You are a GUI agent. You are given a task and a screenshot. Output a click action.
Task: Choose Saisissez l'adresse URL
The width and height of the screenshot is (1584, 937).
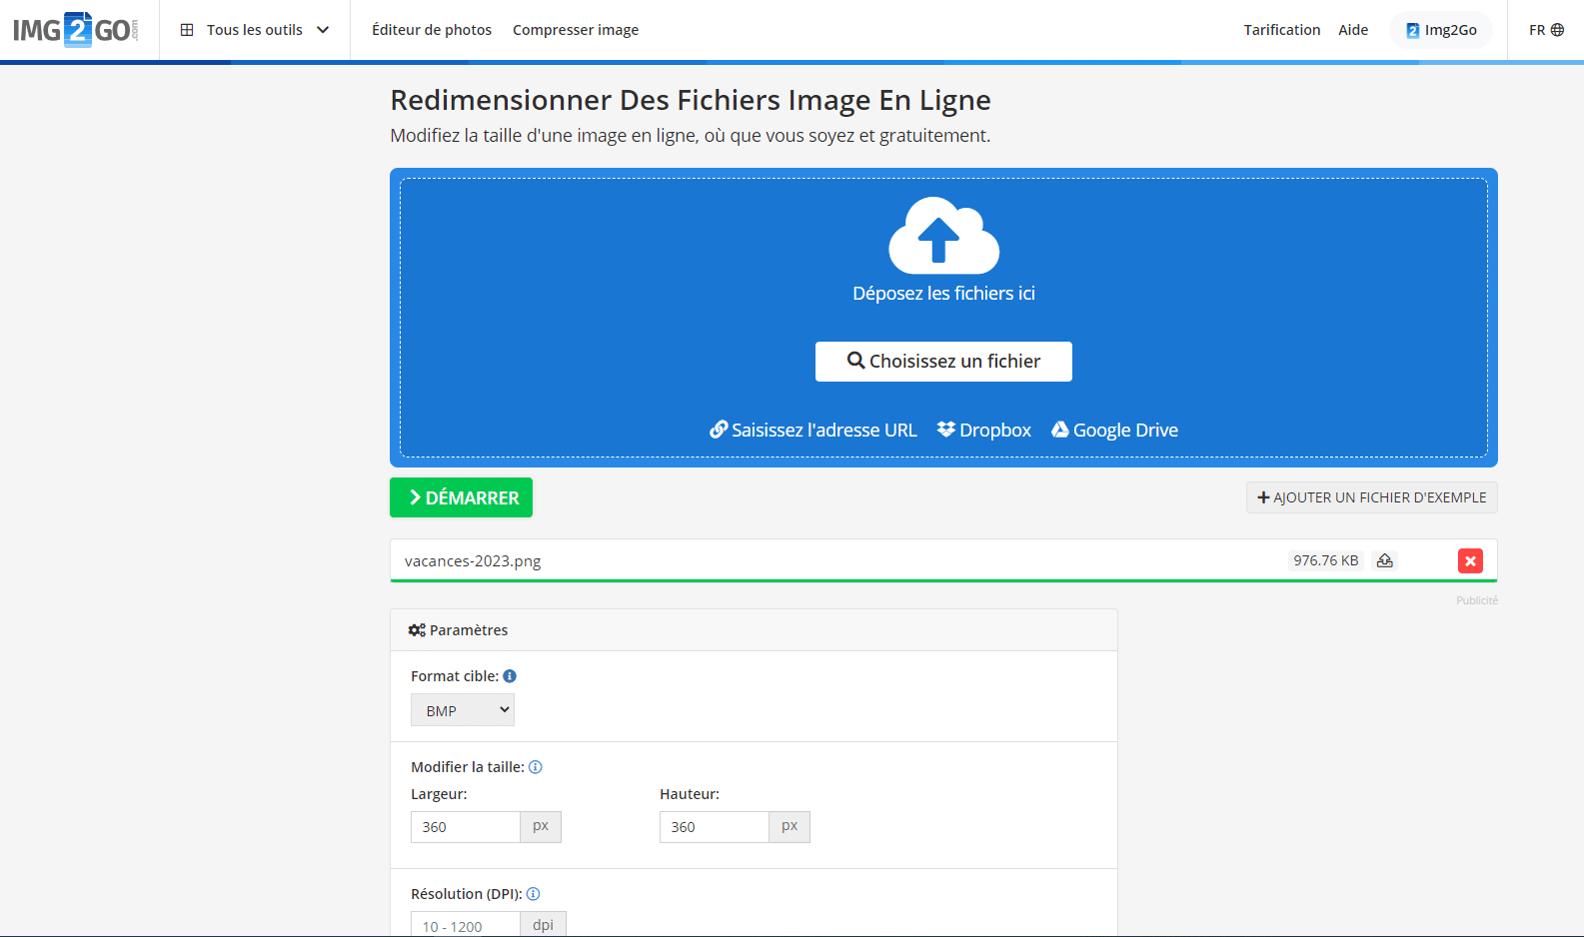coord(813,430)
